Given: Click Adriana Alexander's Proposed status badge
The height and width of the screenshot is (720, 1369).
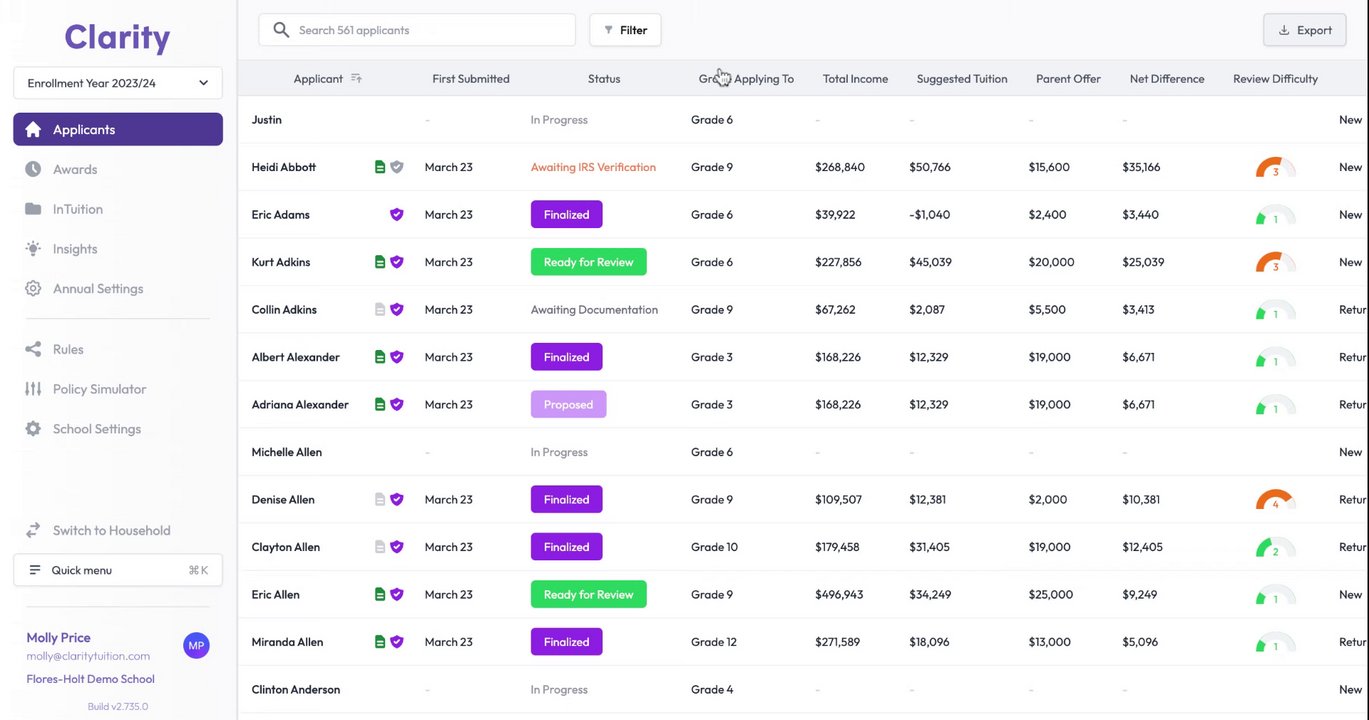Looking at the screenshot, I should pyautogui.click(x=568, y=405).
